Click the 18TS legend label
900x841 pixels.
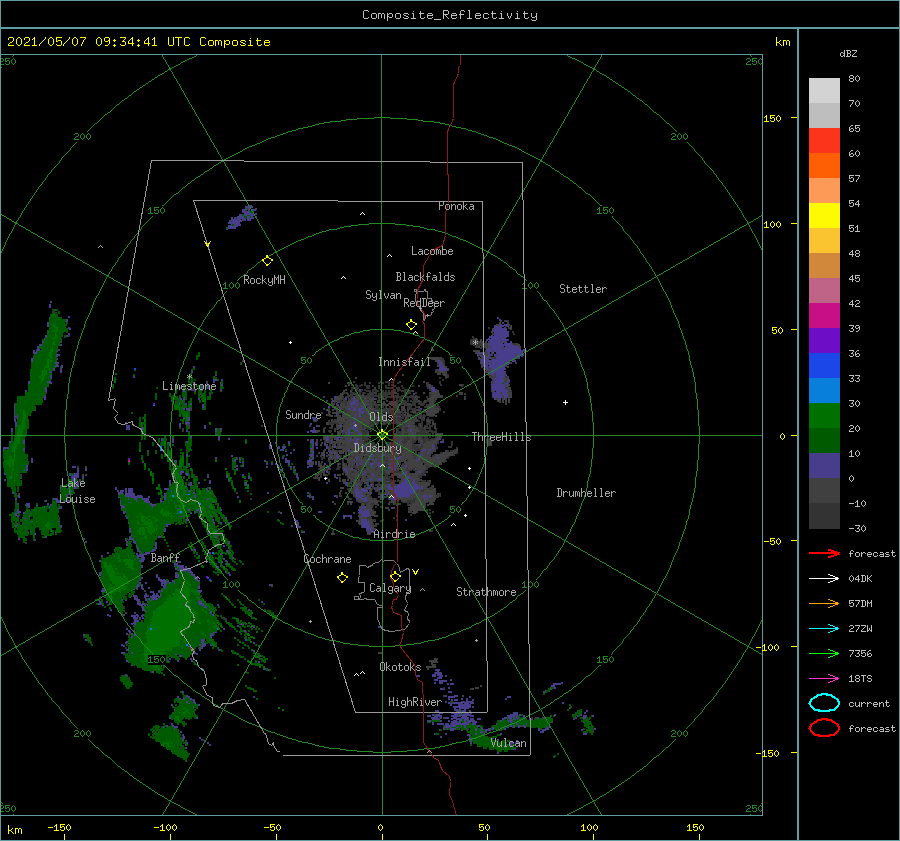tap(860, 679)
